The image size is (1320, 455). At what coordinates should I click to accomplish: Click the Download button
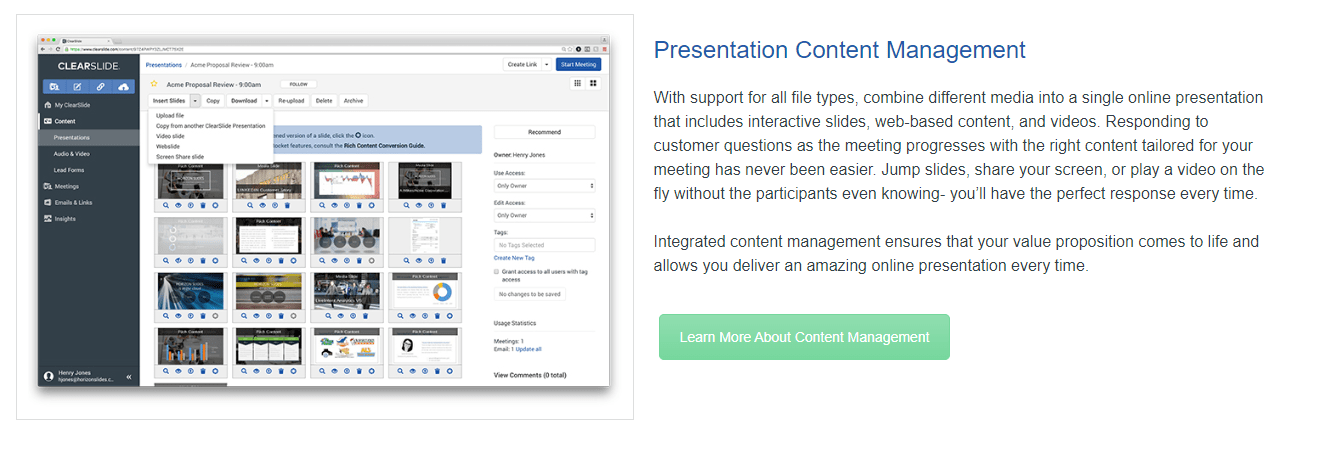pyautogui.click(x=244, y=101)
